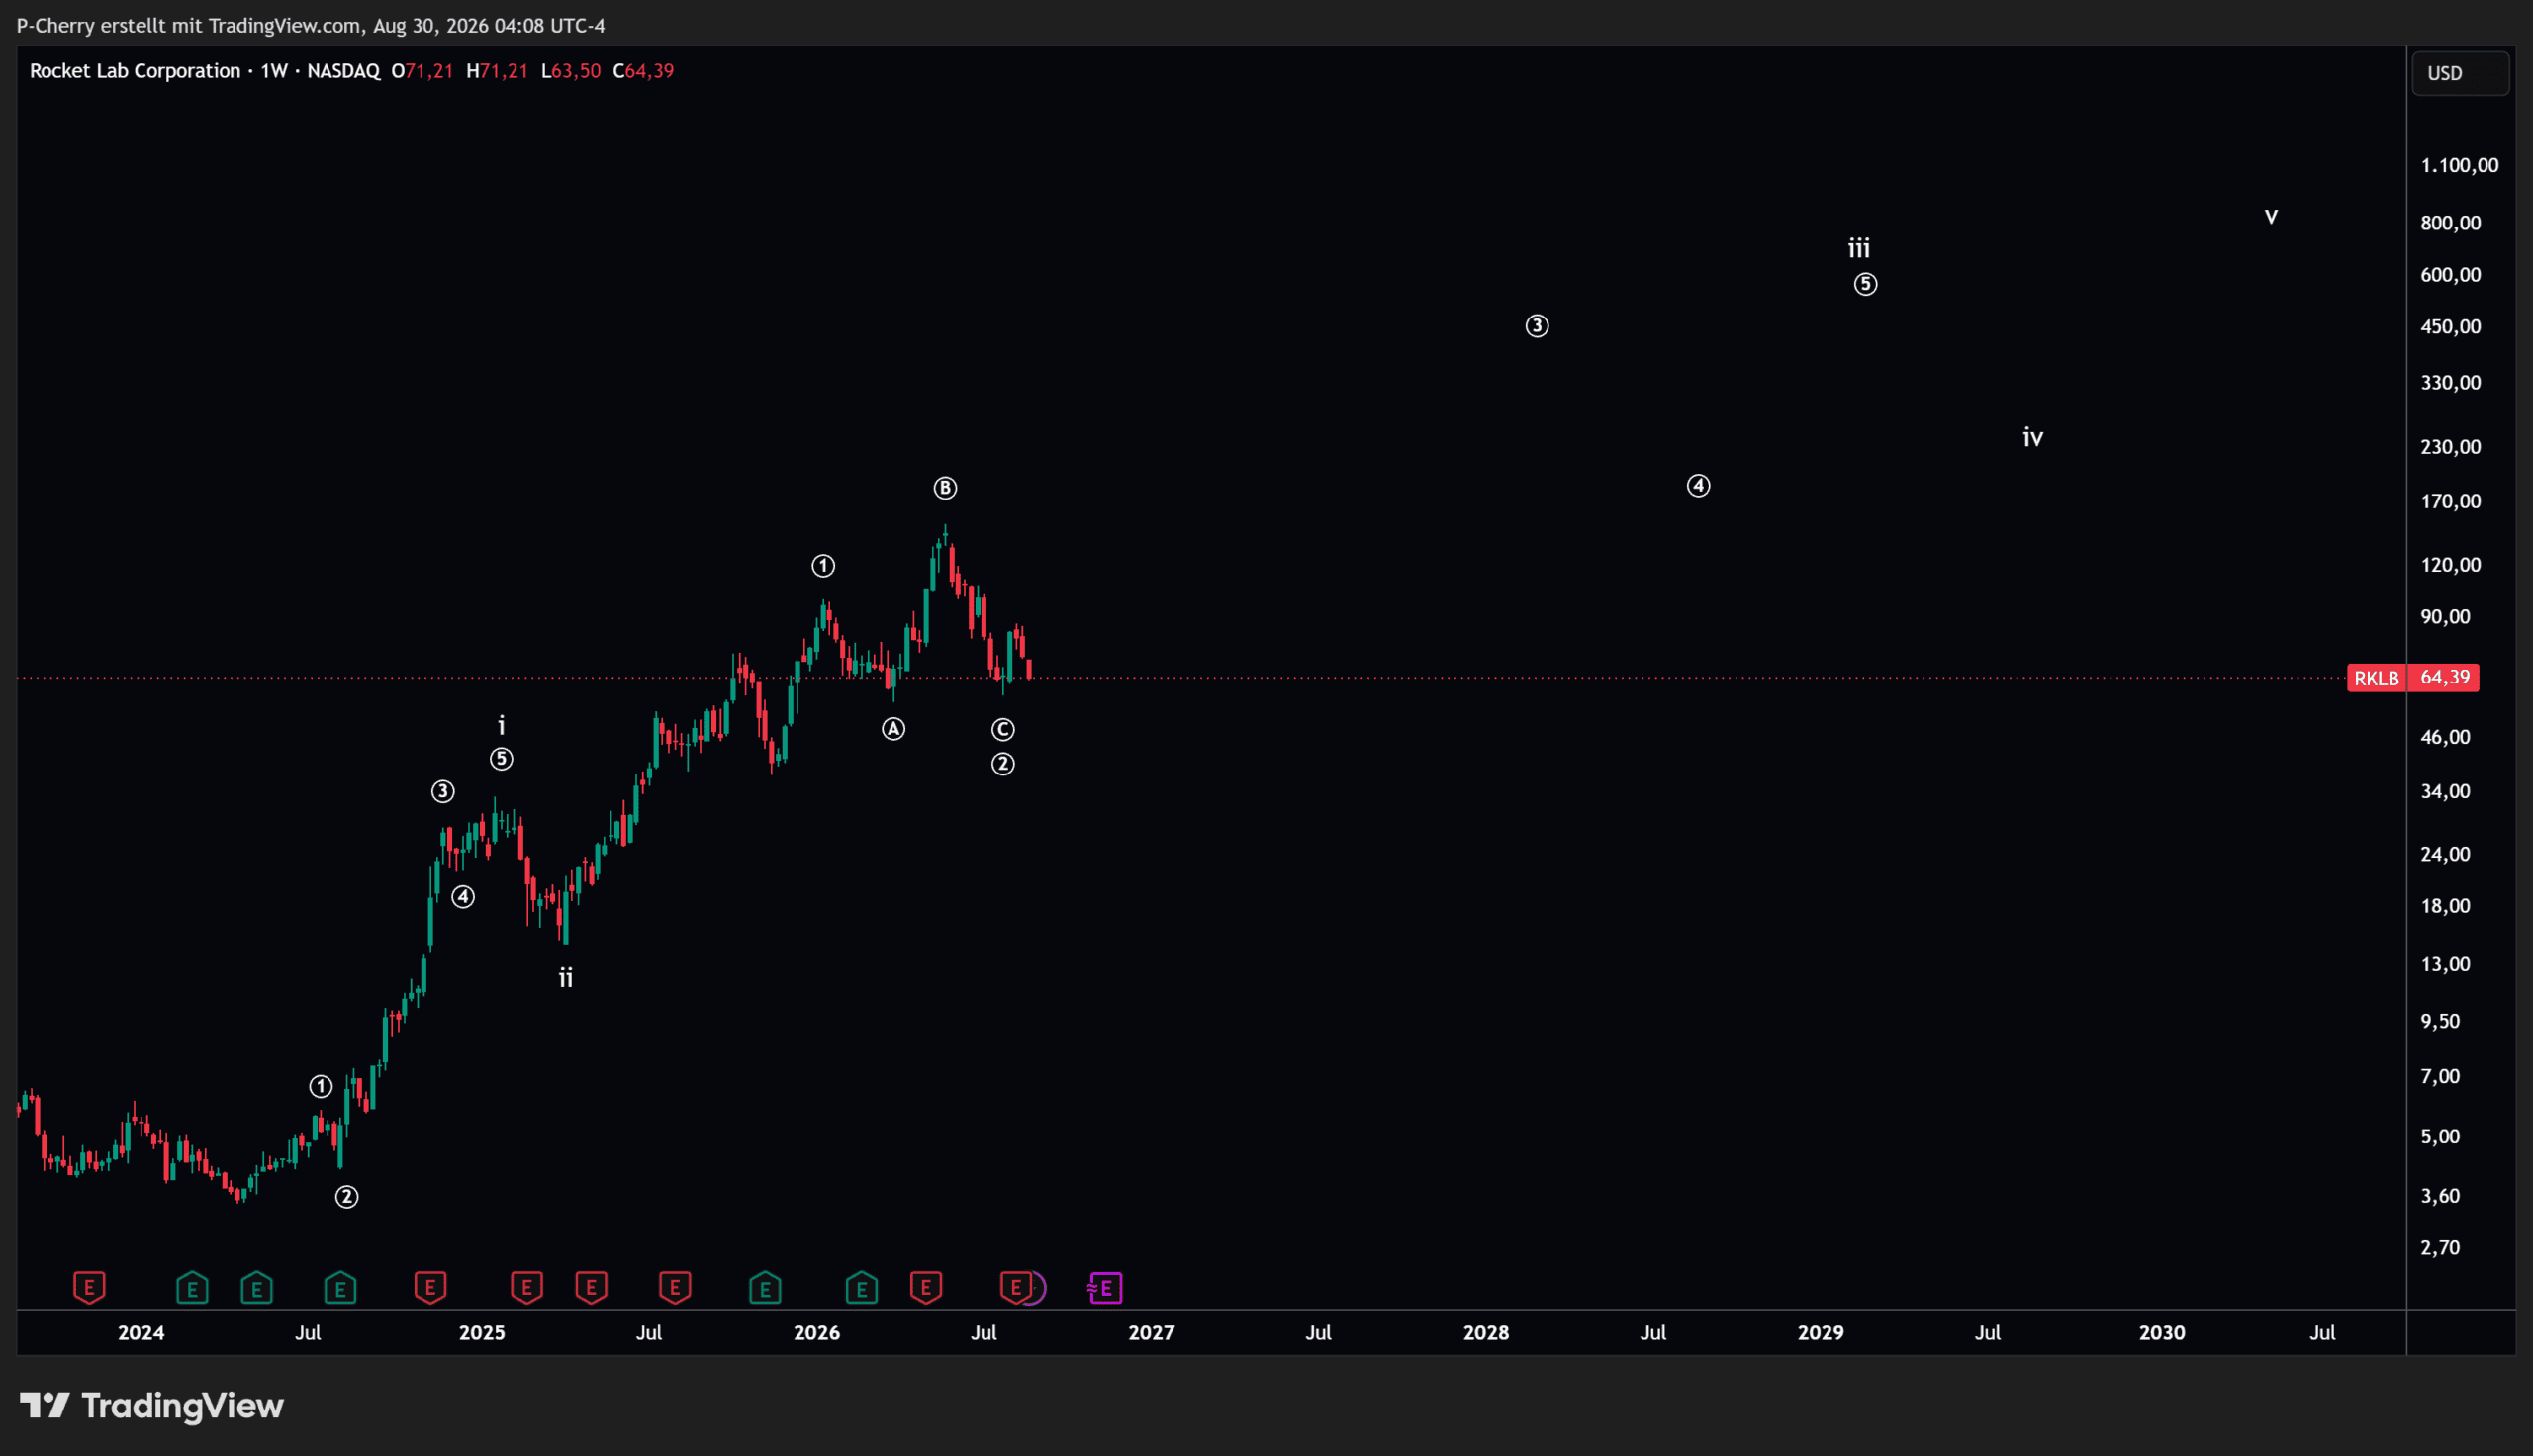The width and height of the screenshot is (2533, 1456).
Task: Click the May 2025 red earnings marker
Action: click(591, 1287)
